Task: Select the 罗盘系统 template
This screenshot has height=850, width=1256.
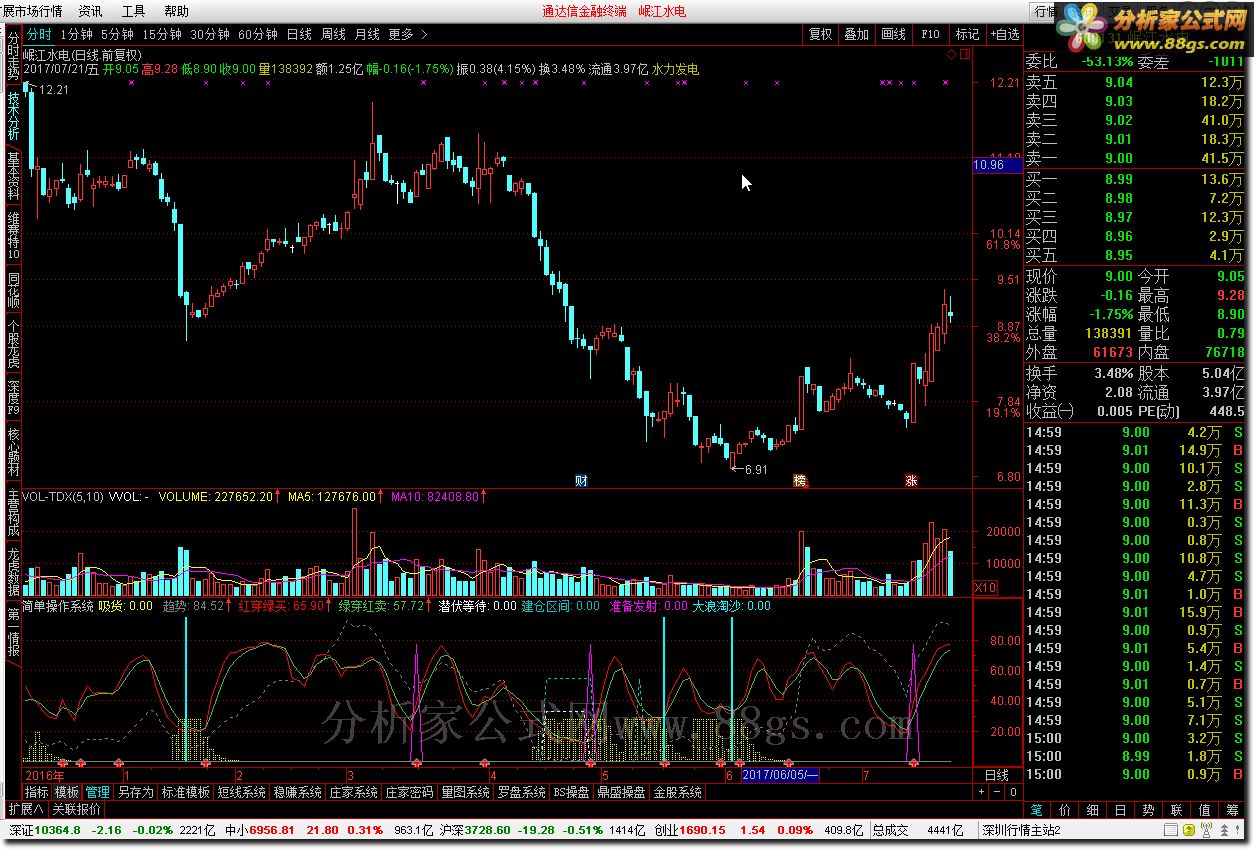Action: pyautogui.click(x=521, y=792)
